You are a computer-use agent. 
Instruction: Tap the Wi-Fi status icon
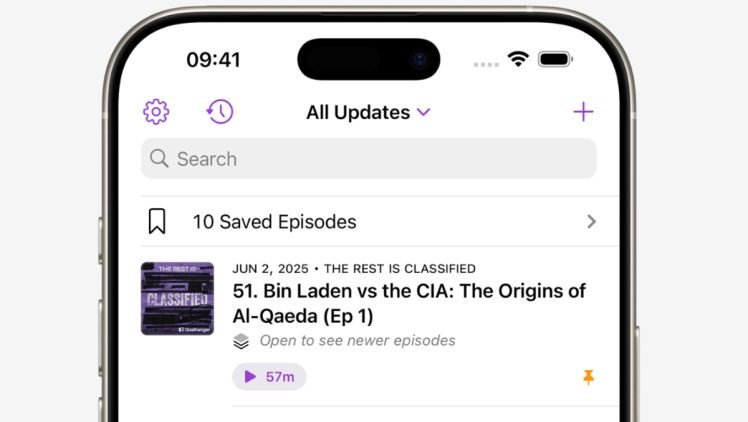pos(518,59)
